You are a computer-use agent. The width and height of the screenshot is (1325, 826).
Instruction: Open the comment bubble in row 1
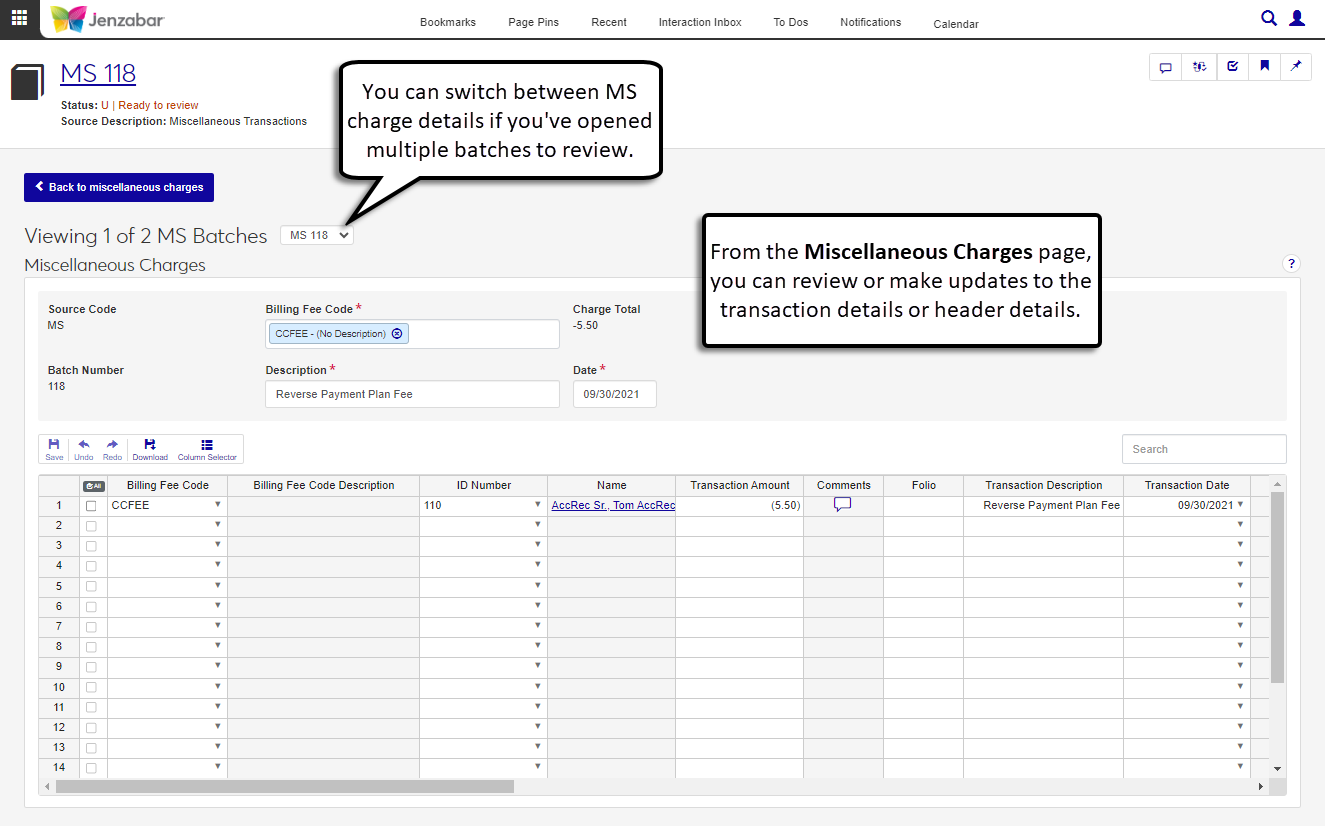(x=842, y=505)
